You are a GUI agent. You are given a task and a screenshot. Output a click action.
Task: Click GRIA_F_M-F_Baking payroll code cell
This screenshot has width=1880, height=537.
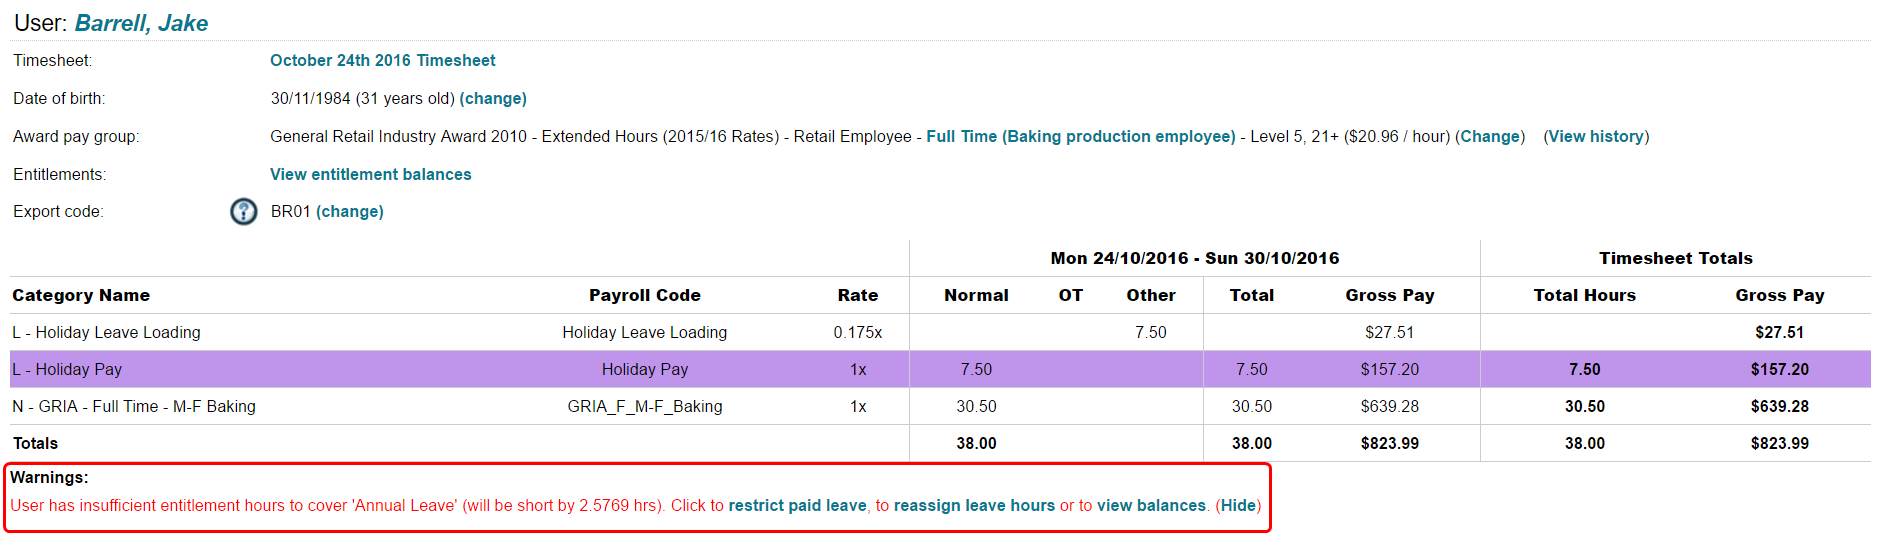pos(645,407)
